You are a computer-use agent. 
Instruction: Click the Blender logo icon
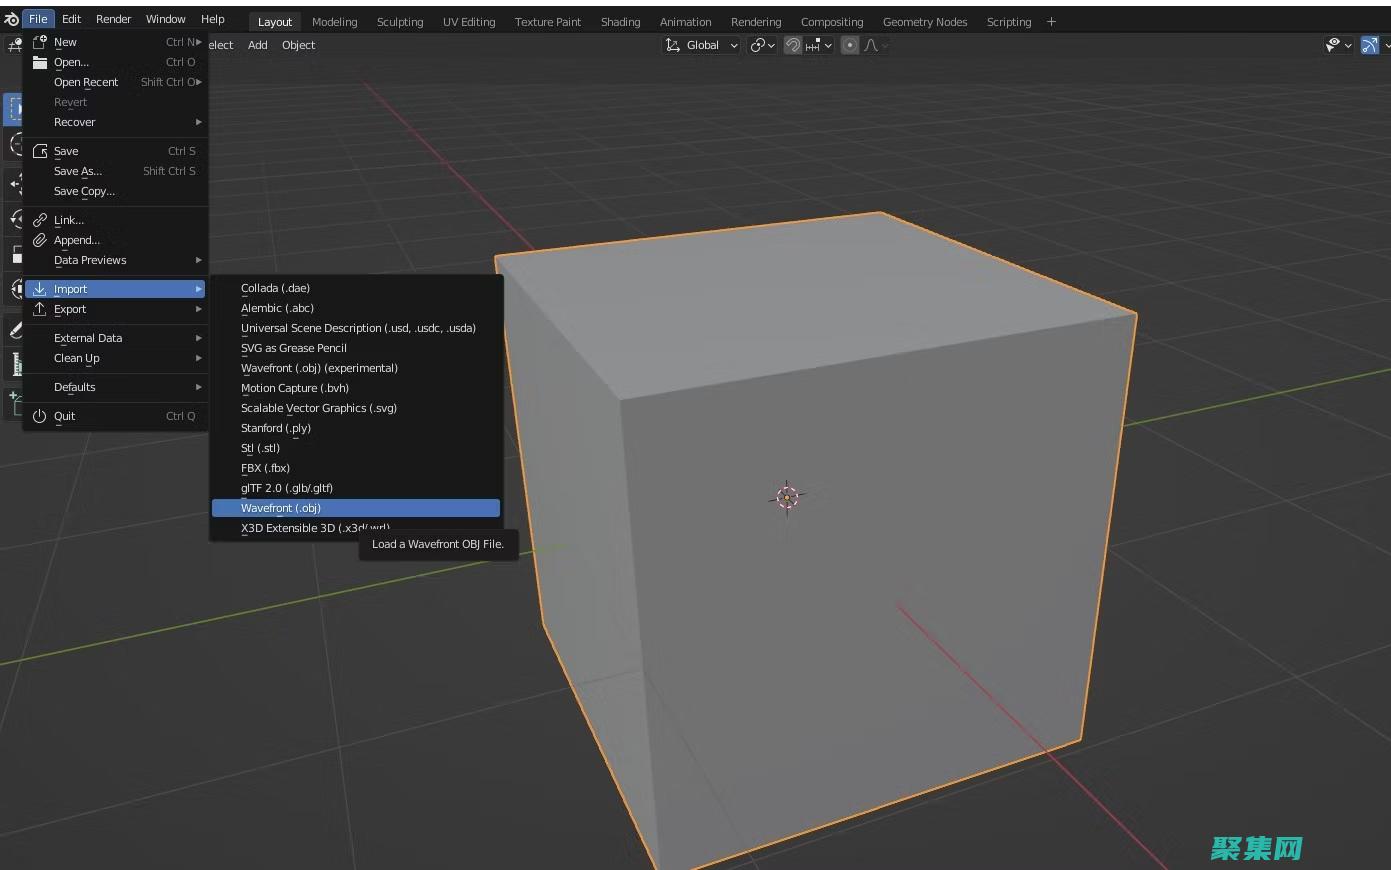coord(11,19)
